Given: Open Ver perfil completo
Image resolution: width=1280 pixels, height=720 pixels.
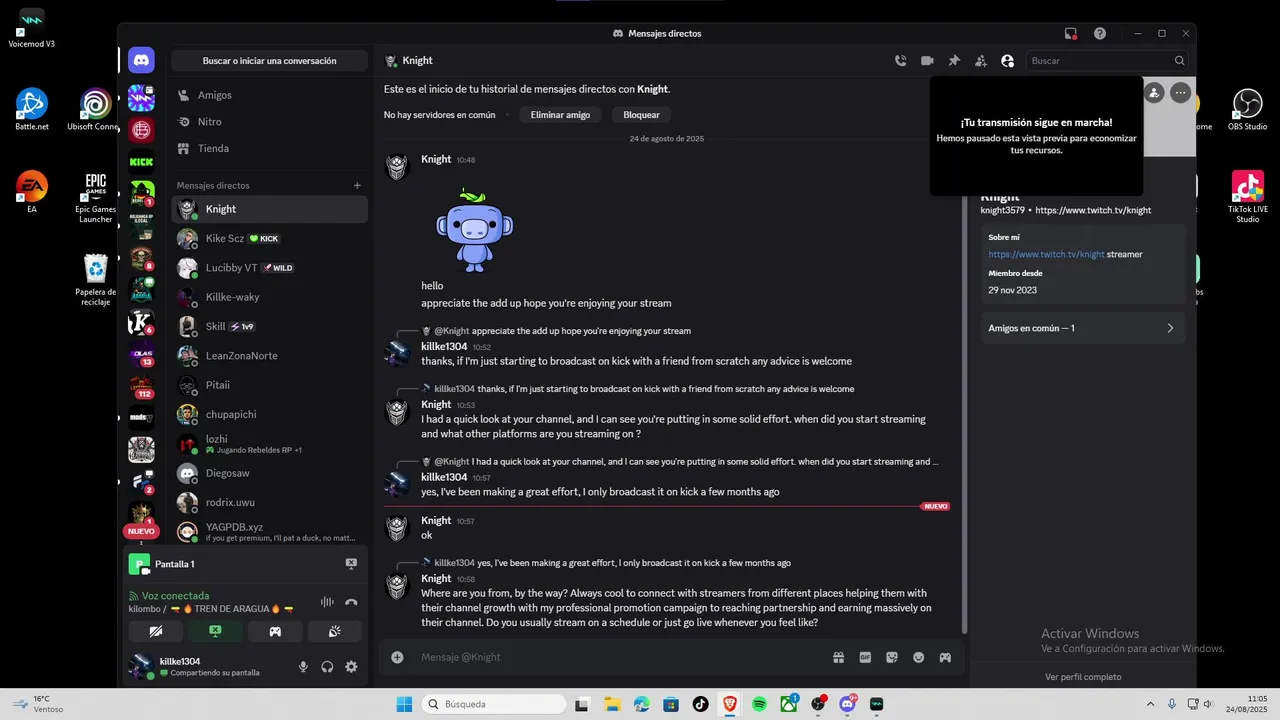Looking at the screenshot, I should pos(1083,677).
